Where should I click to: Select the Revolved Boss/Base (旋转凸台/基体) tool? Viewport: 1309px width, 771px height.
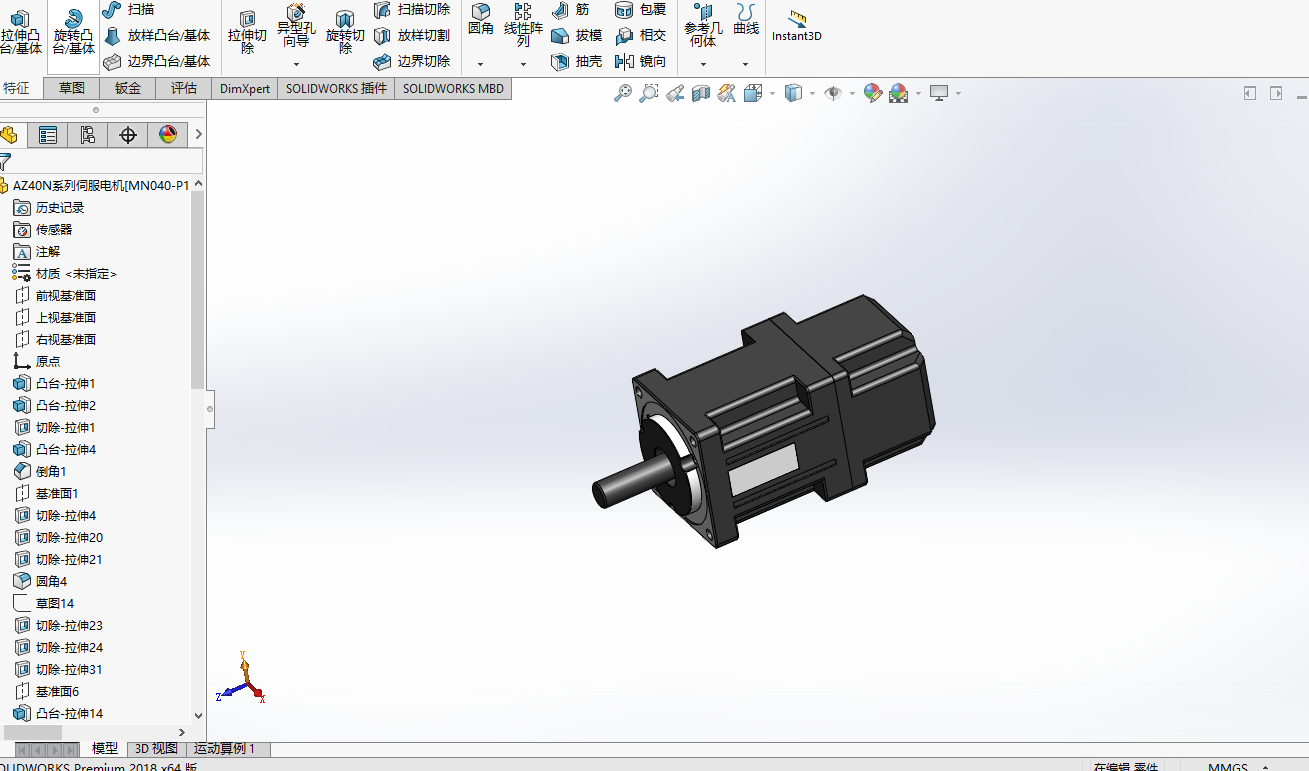[x=73, y=33]
